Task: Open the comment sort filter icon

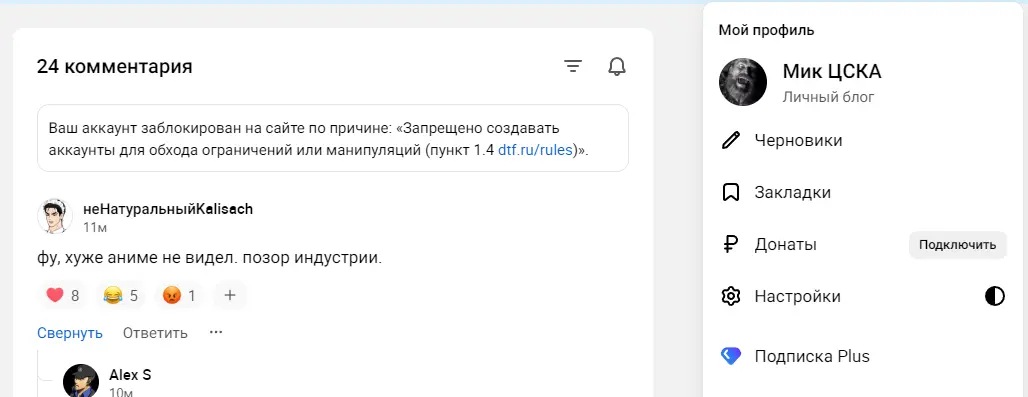Action: click(573, 66)
